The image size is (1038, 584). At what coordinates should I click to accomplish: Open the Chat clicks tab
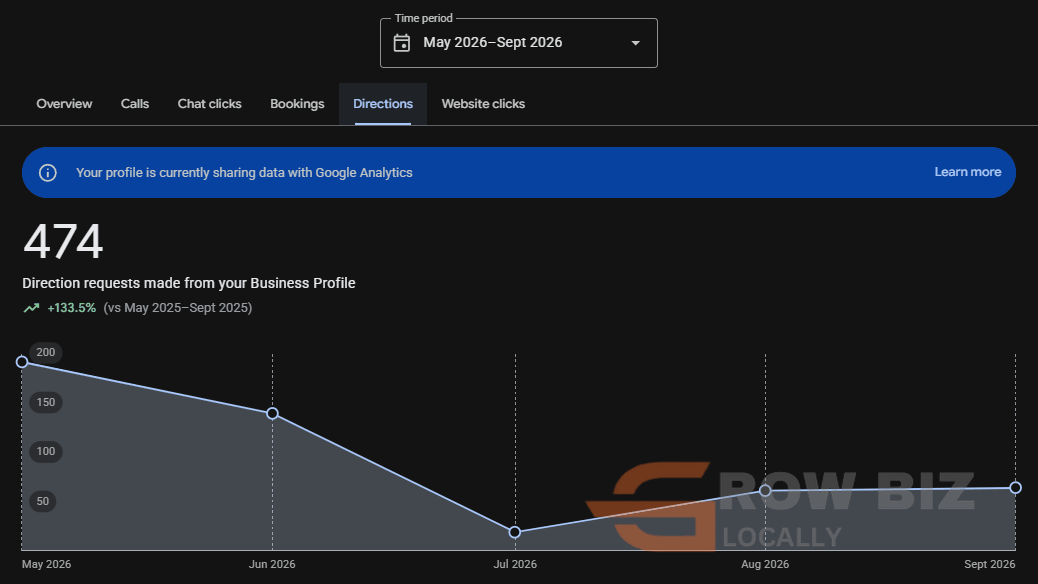point(209,104)
